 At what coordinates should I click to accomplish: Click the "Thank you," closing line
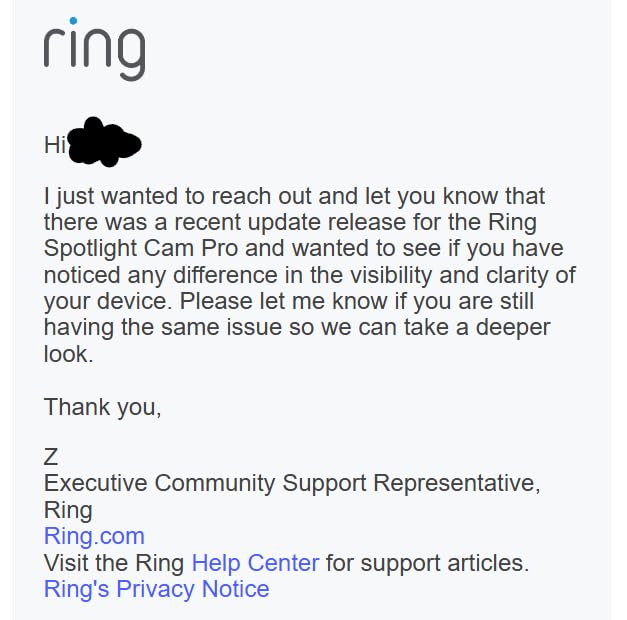point(102,407)
